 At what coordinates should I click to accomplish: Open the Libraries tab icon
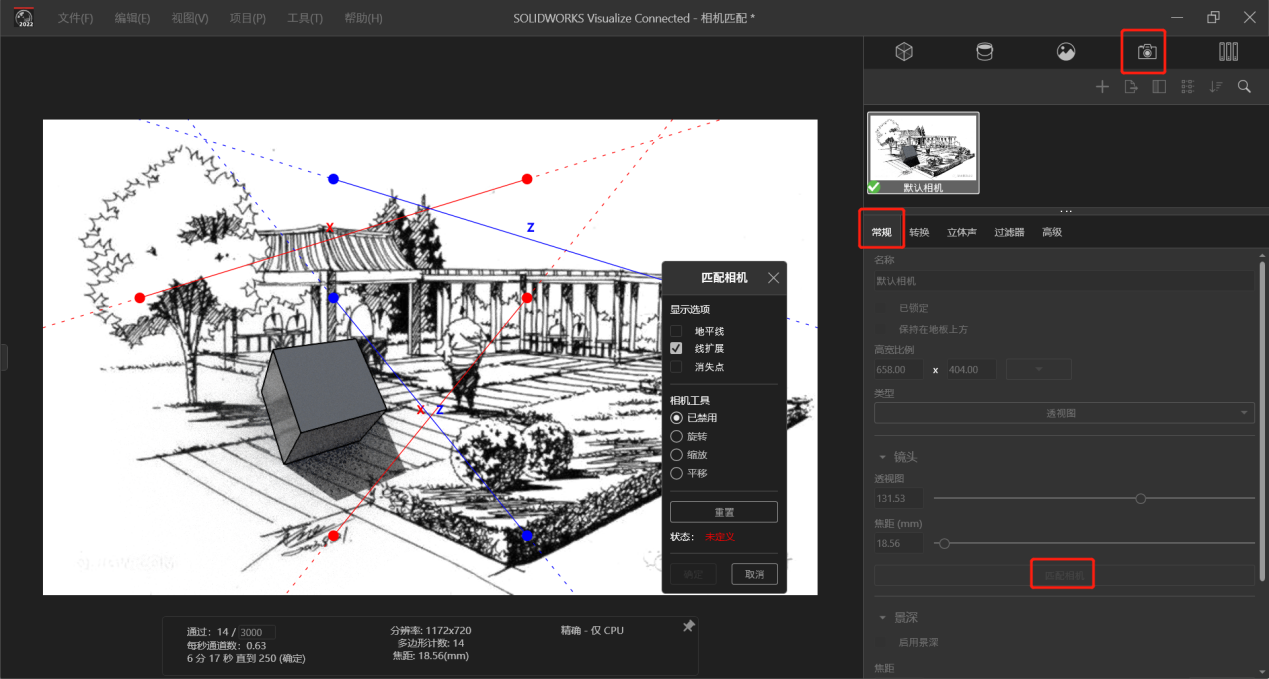pyautogui.click(x=1228, y=52)
